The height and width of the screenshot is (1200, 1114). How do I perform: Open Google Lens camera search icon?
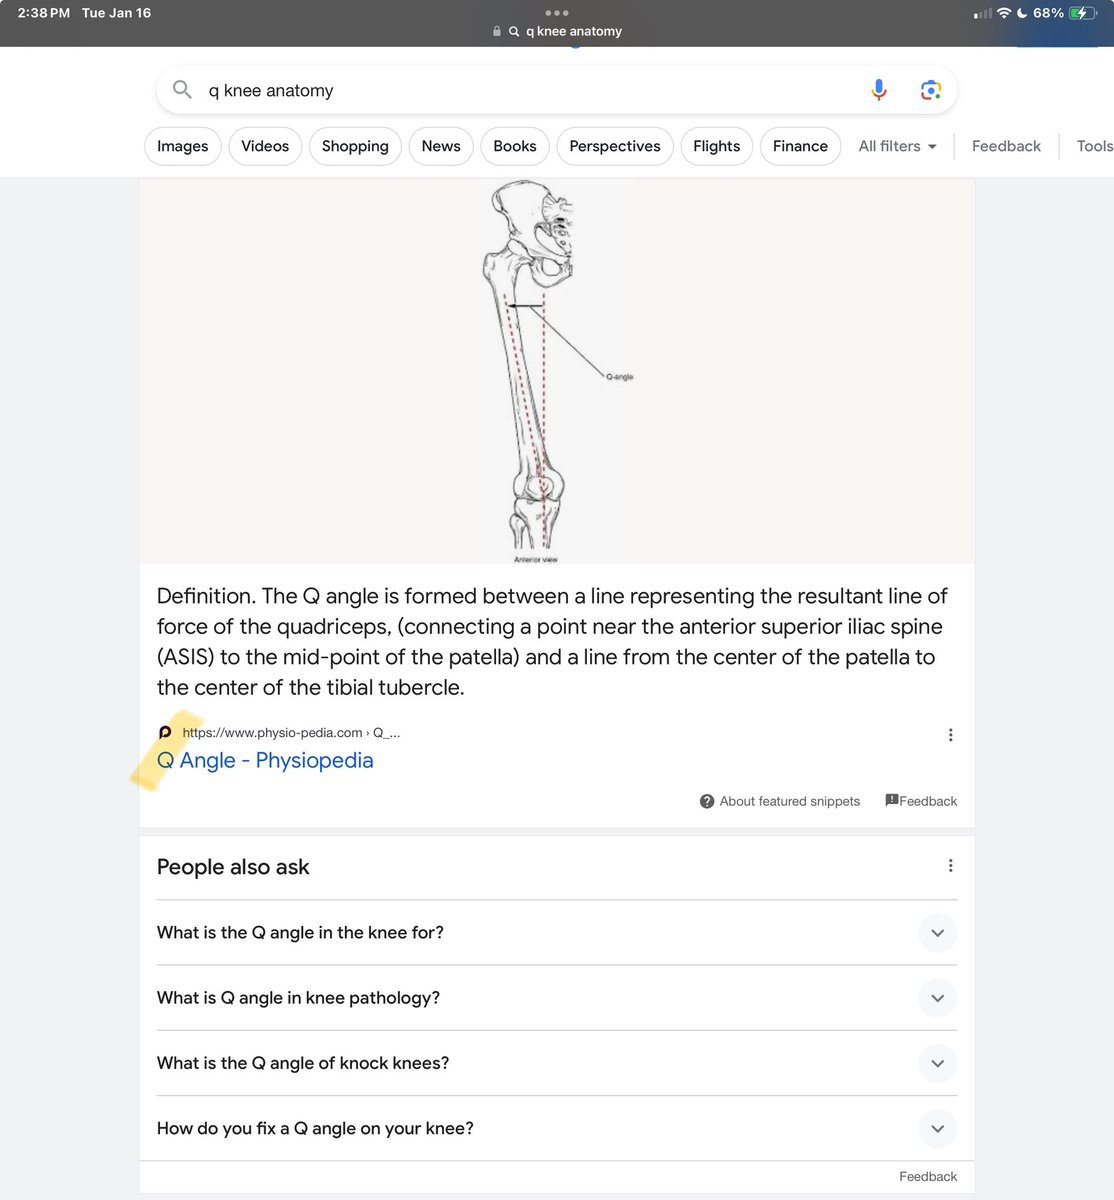point(931,90)
